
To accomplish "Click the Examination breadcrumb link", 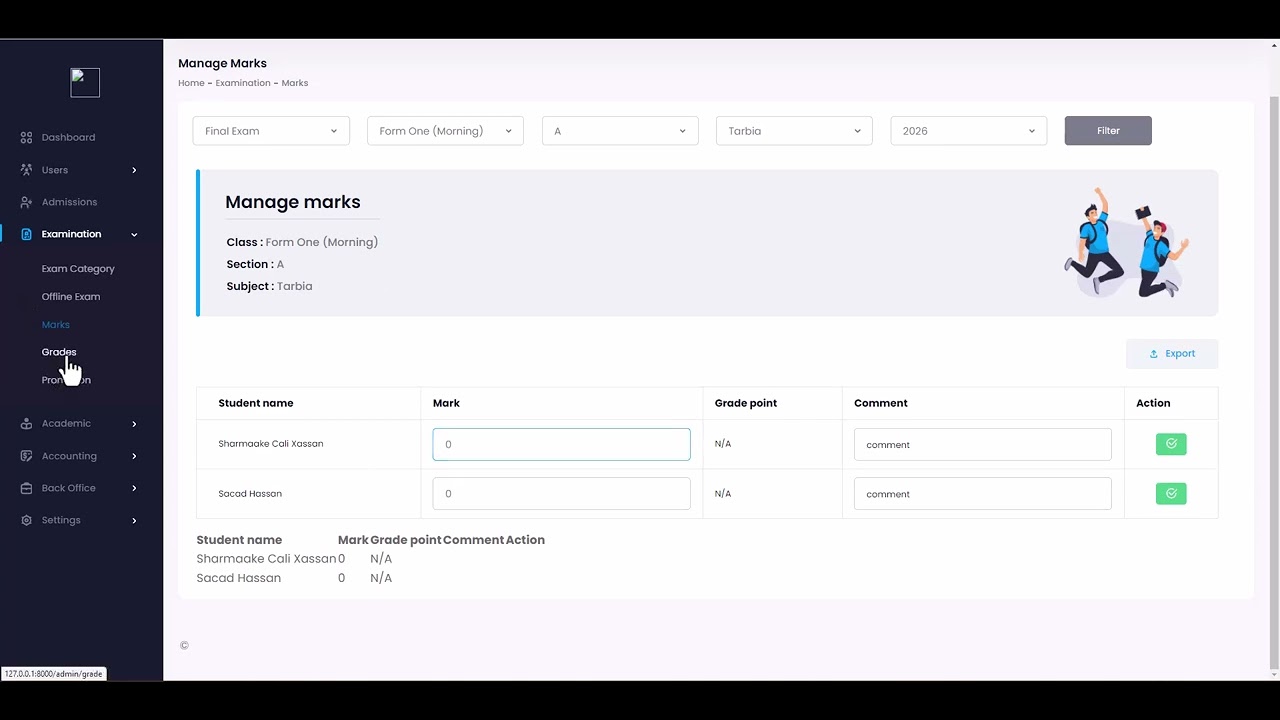I will coord(243,83).
